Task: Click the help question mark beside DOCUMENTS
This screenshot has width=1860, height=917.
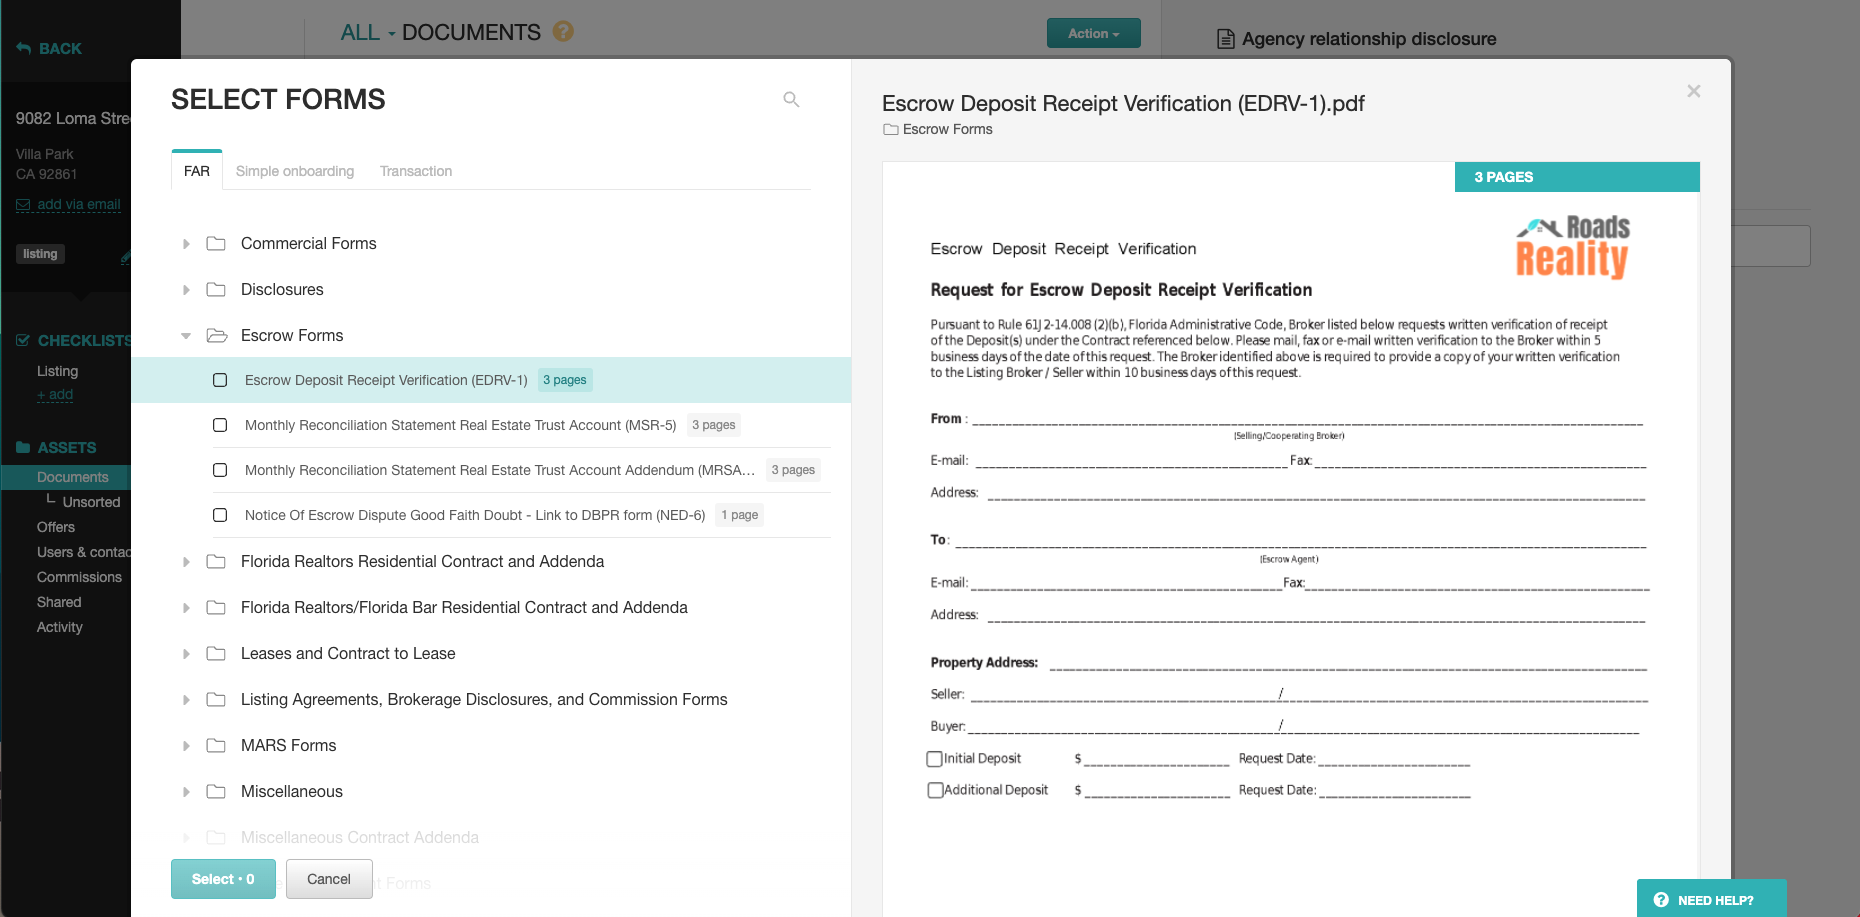Action: point(563,32)
